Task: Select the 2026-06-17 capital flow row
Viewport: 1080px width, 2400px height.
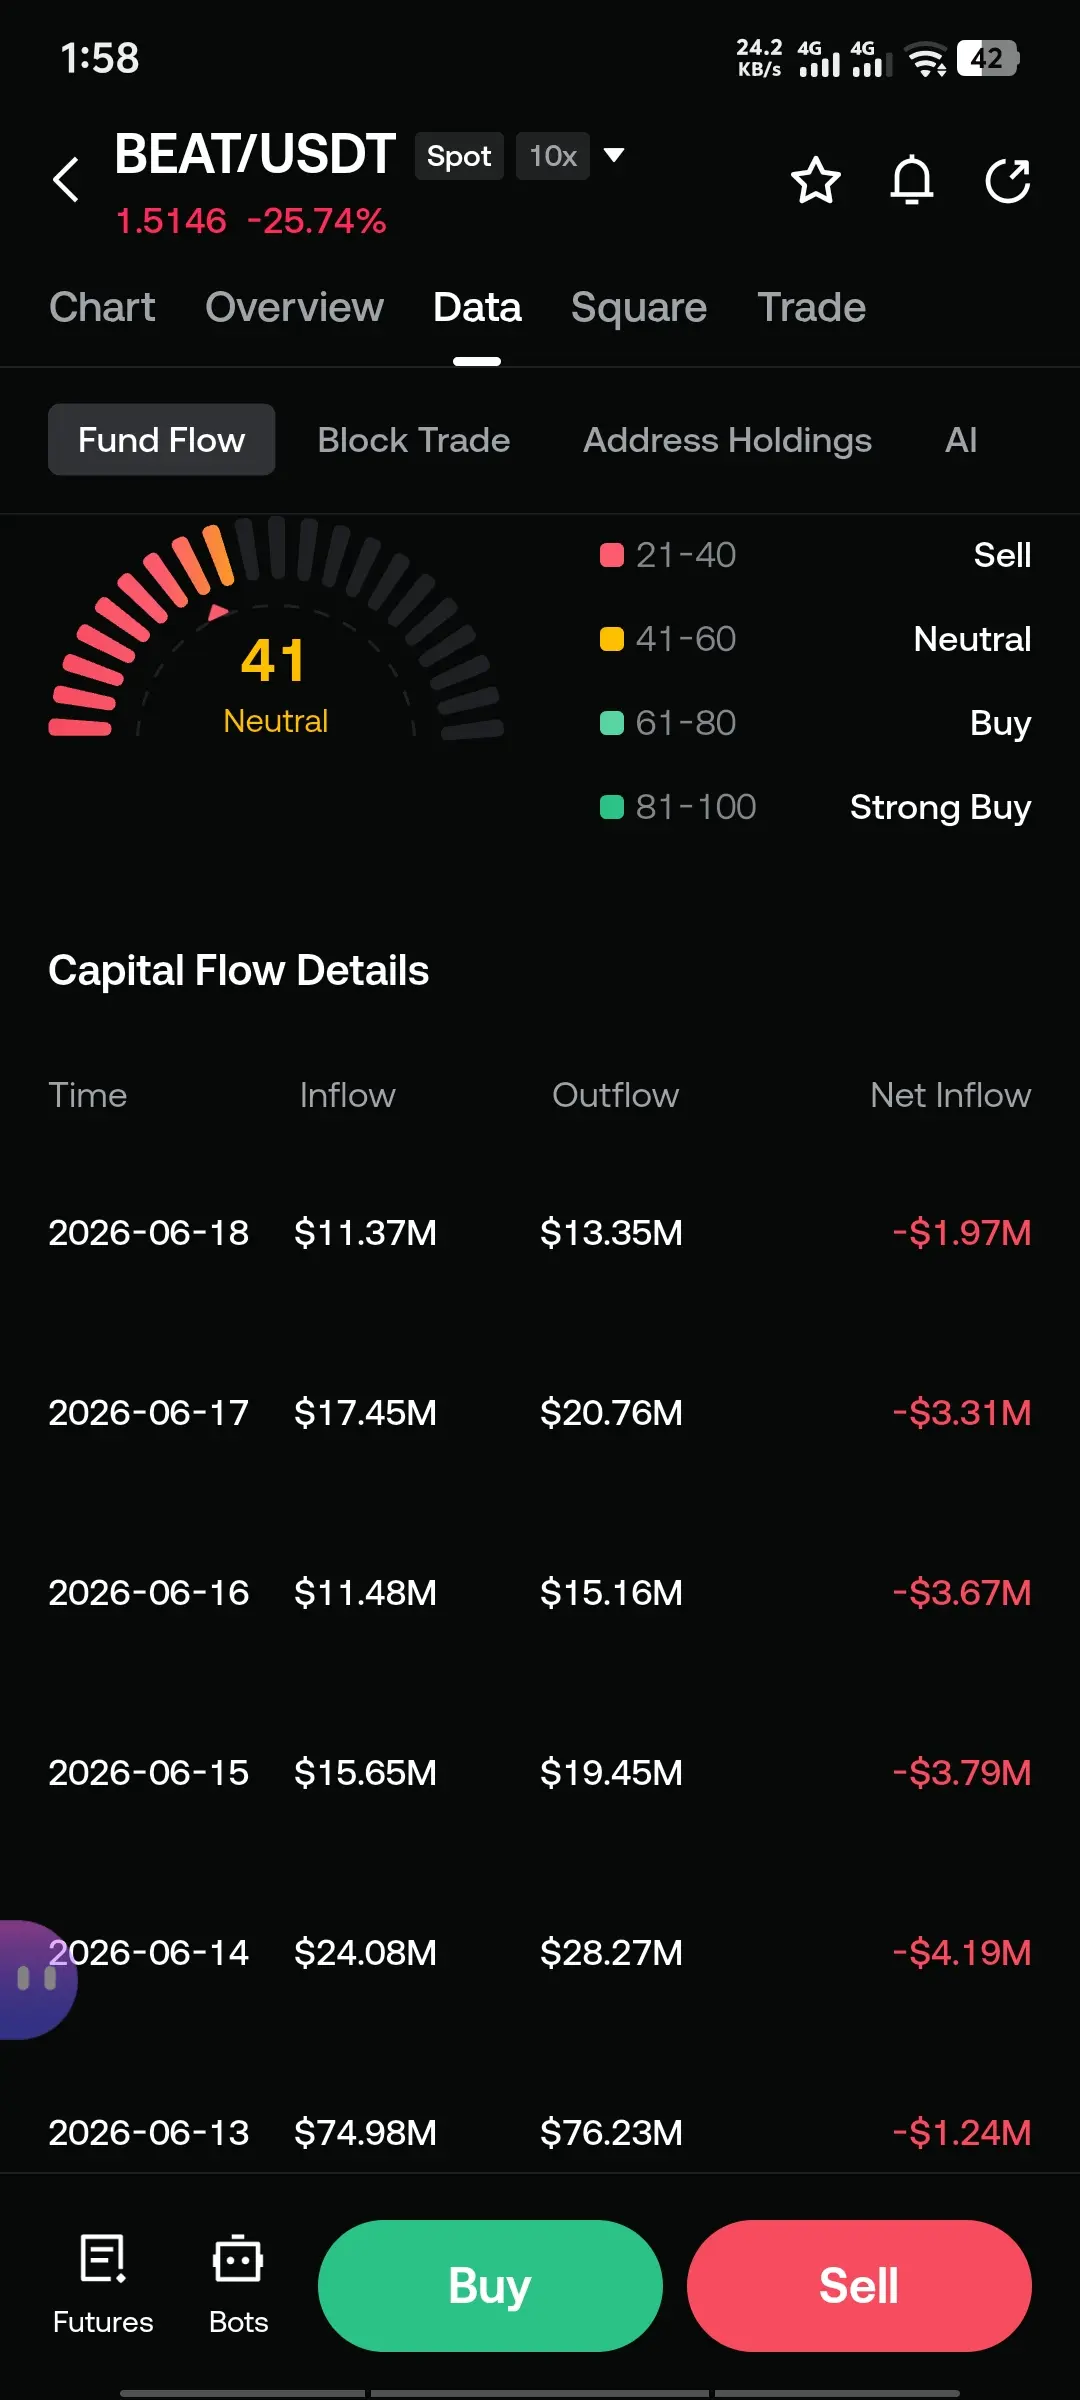Action: coord(540,1412)
